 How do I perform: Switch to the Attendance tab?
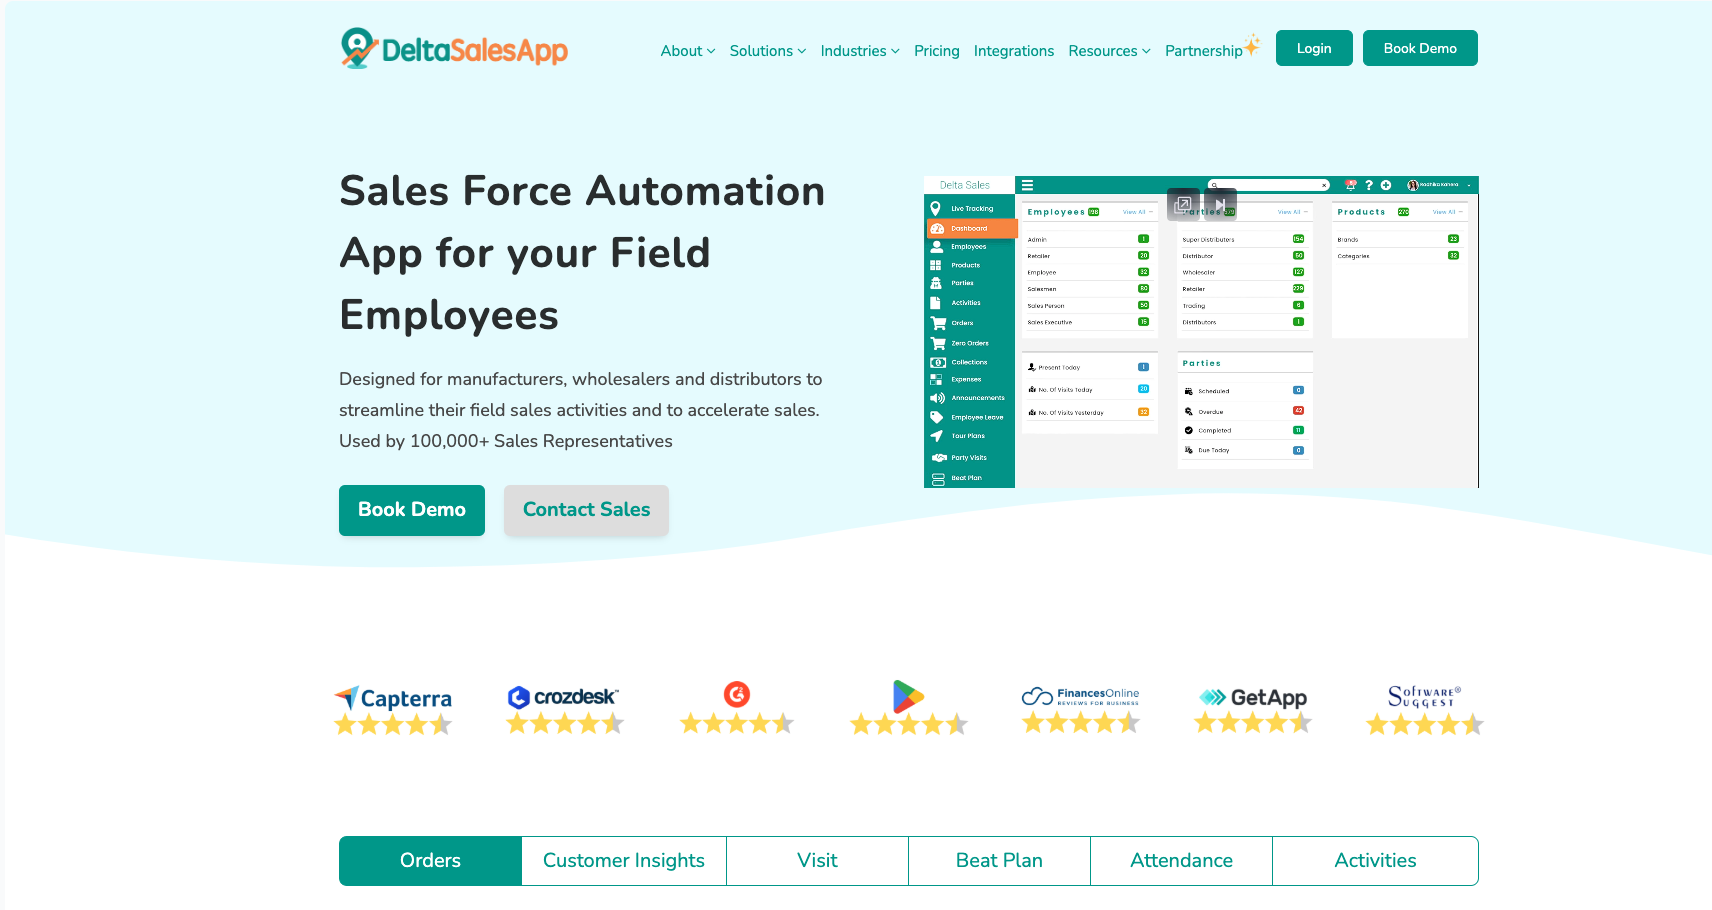point(1182,861)
